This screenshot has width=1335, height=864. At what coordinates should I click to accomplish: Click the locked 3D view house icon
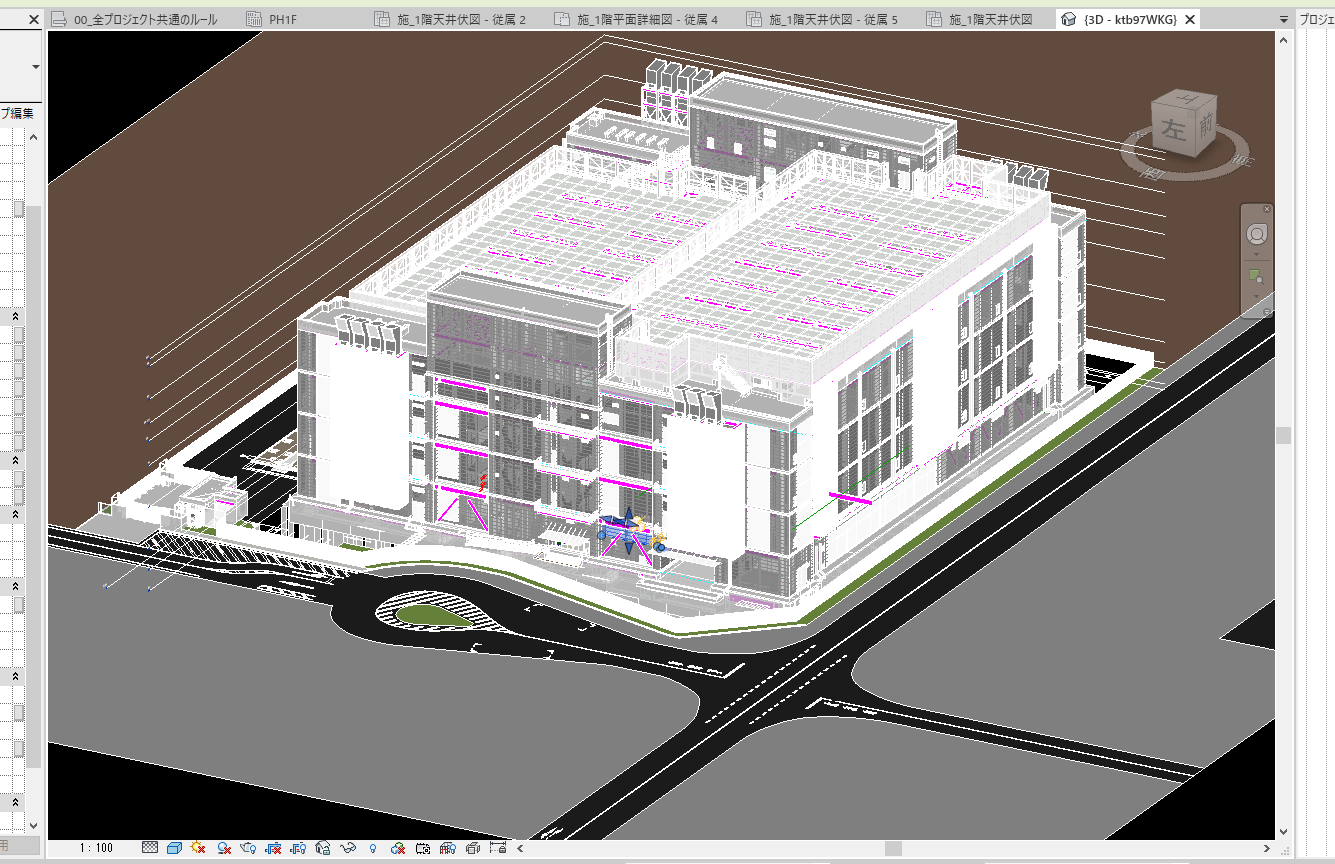point(323,848)
